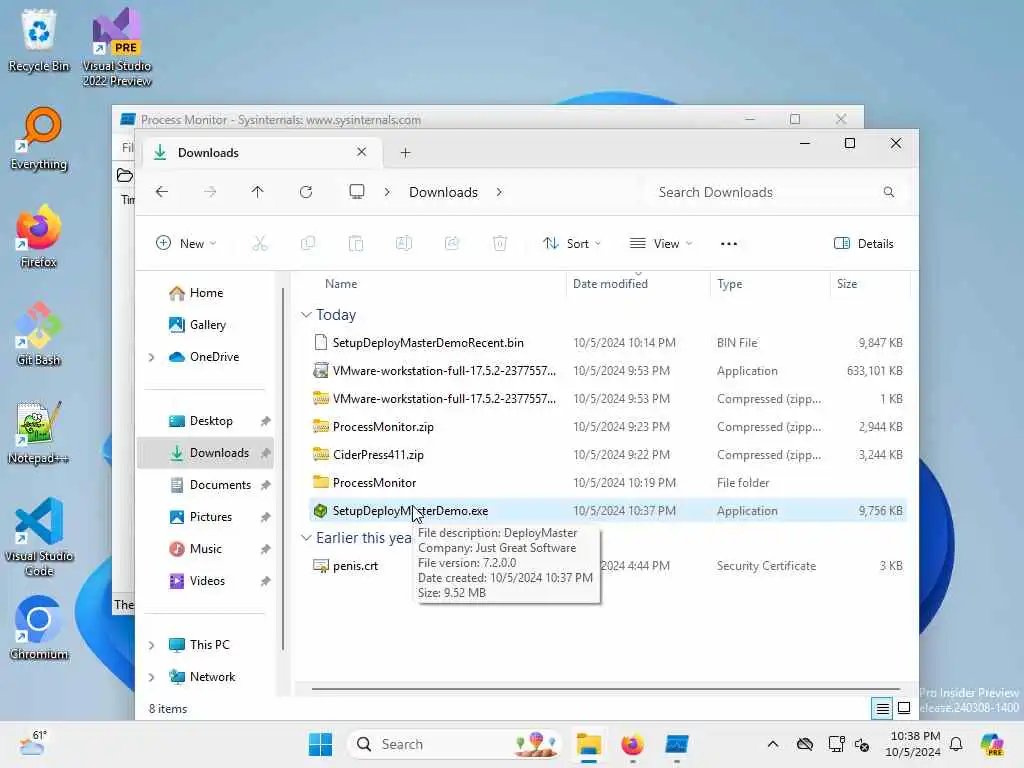
Task: Open the Recycle Bin desktop icon
Action: point(39,40)
